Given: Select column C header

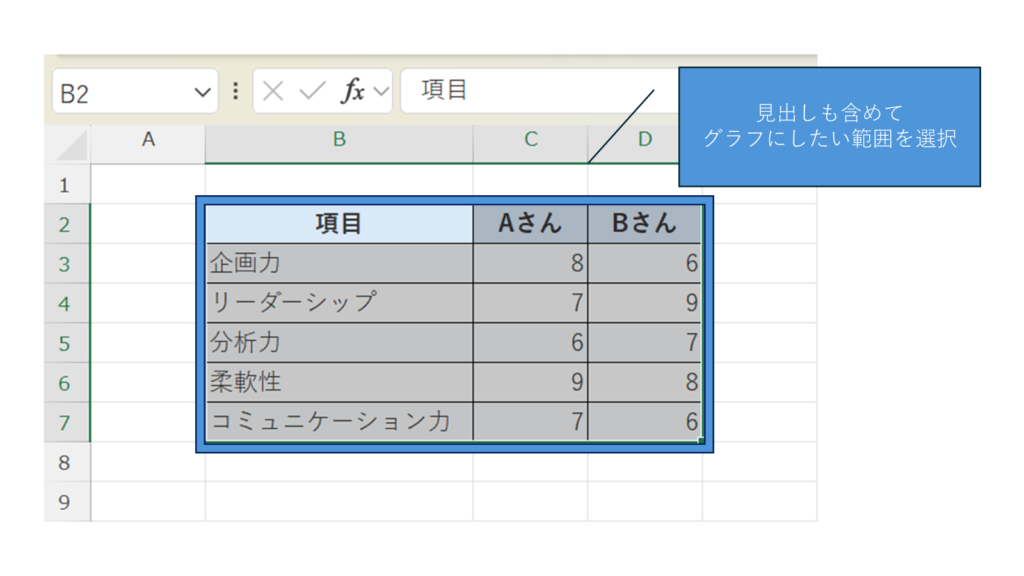Looking at the screenshot, I should pos(530,140).
